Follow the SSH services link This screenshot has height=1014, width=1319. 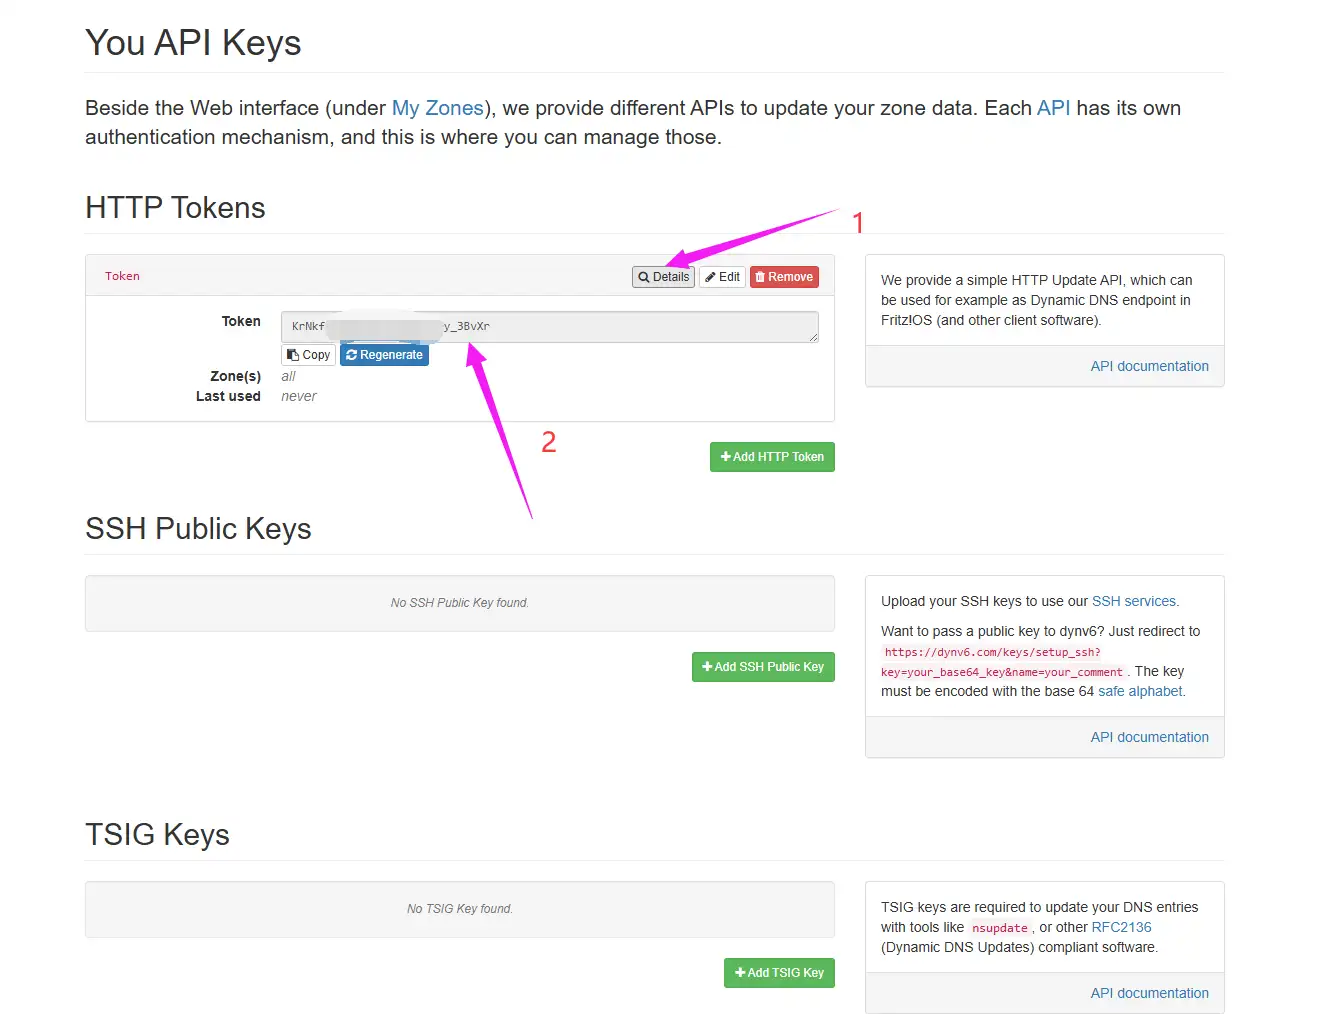1133,601
